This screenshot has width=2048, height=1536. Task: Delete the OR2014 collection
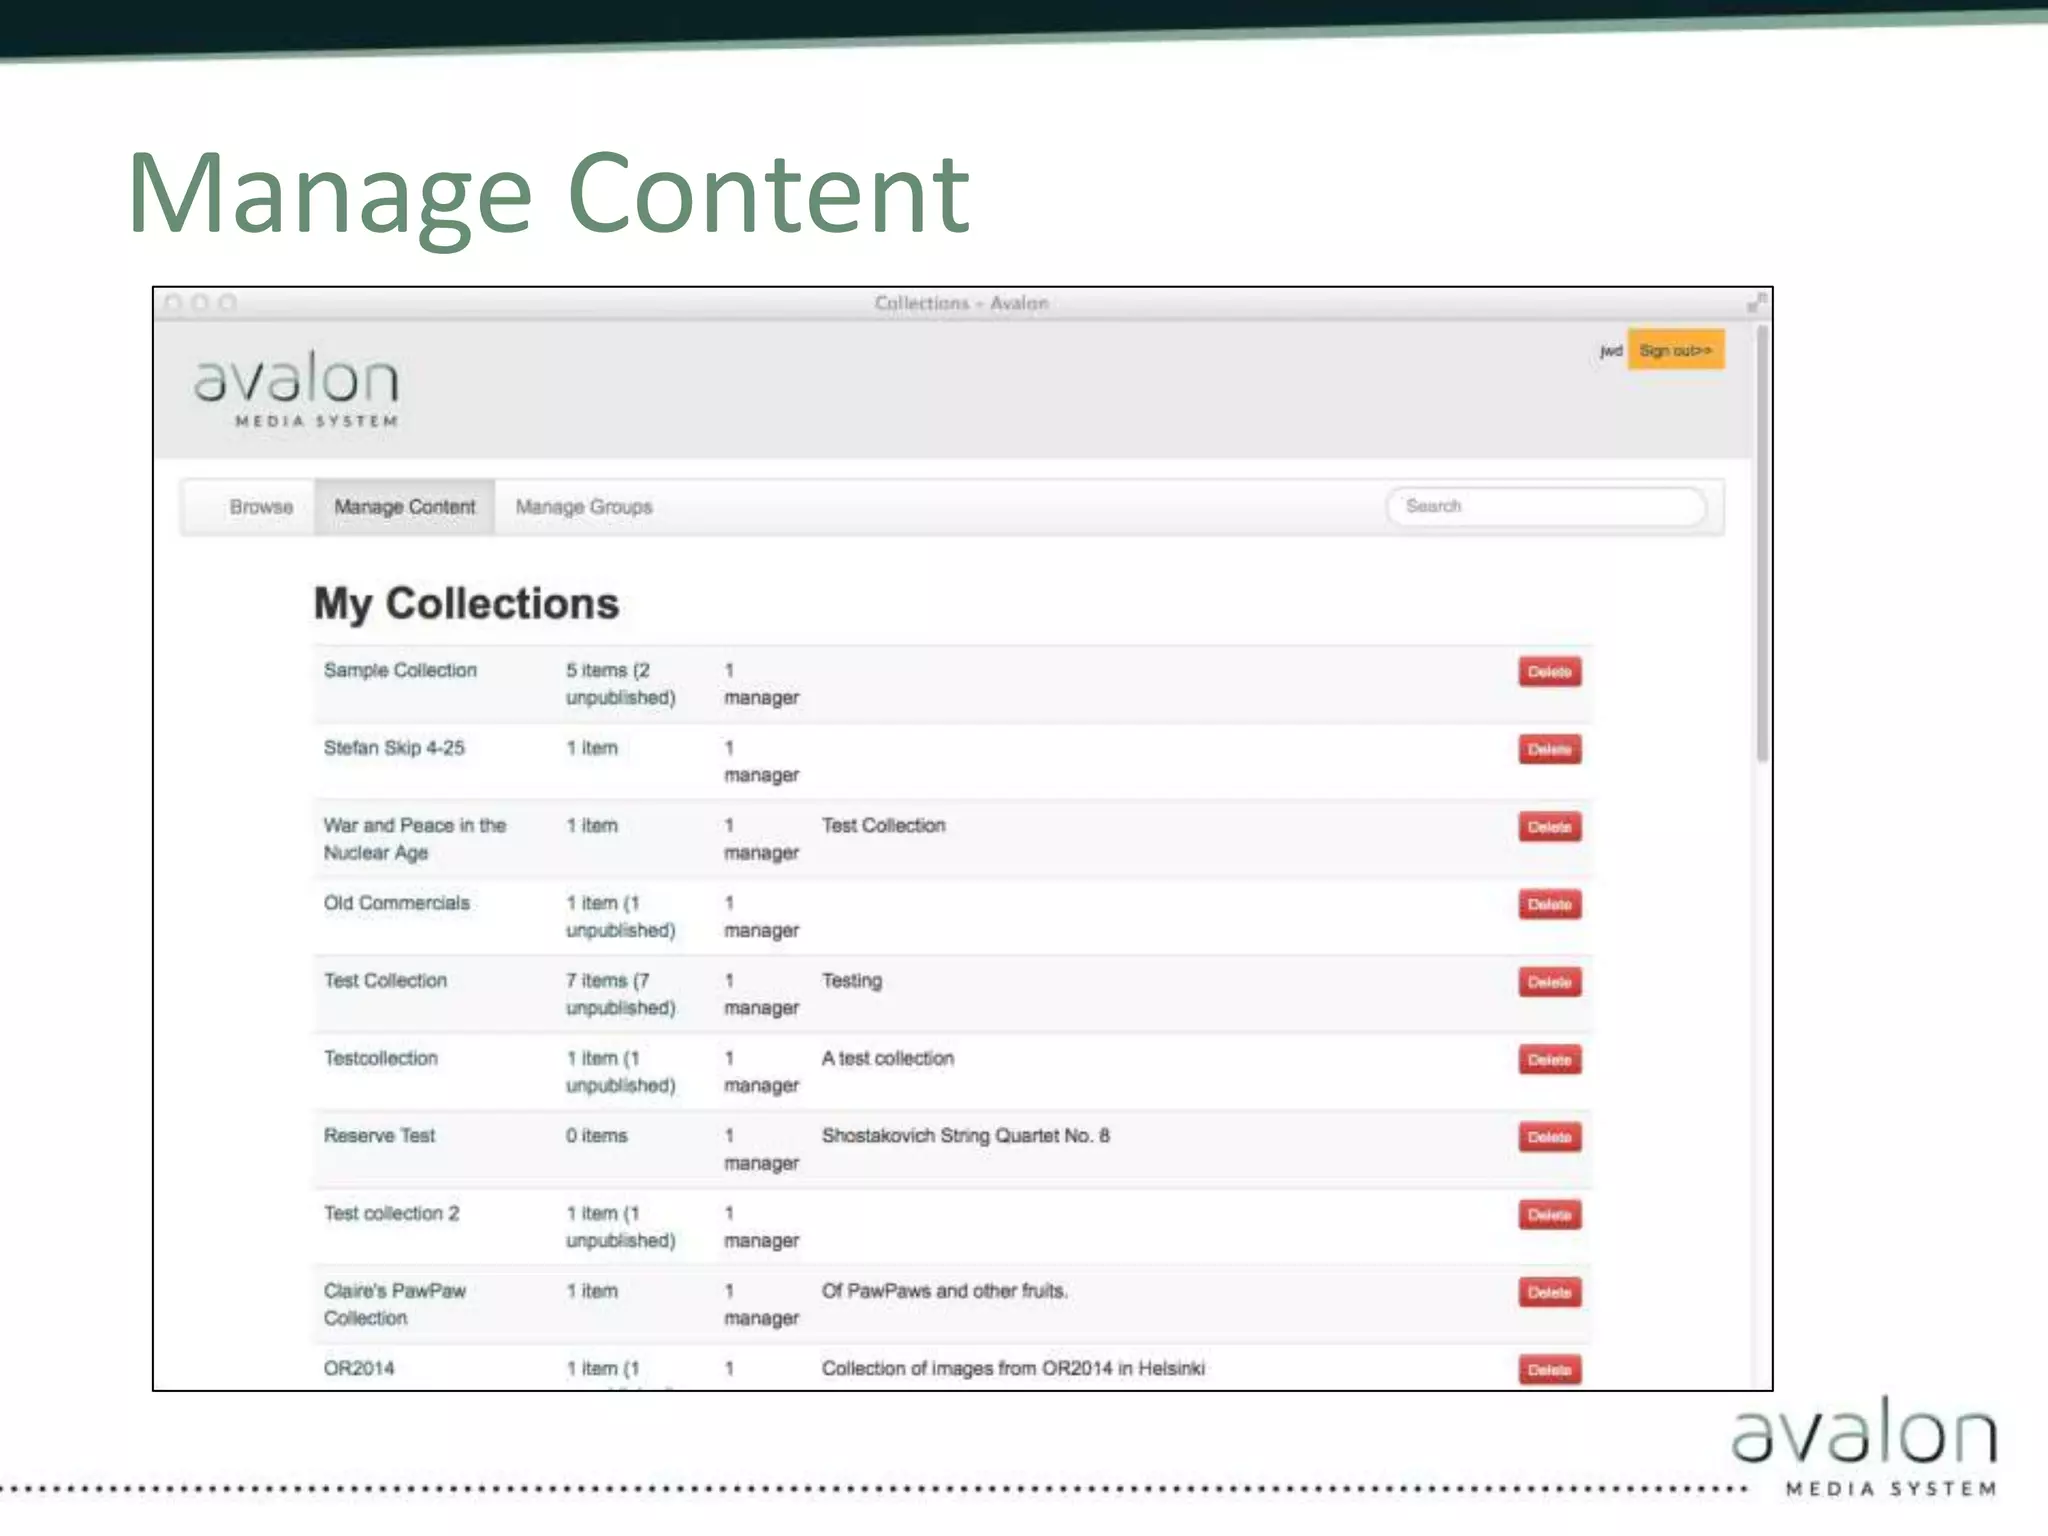[1550, 1370]
